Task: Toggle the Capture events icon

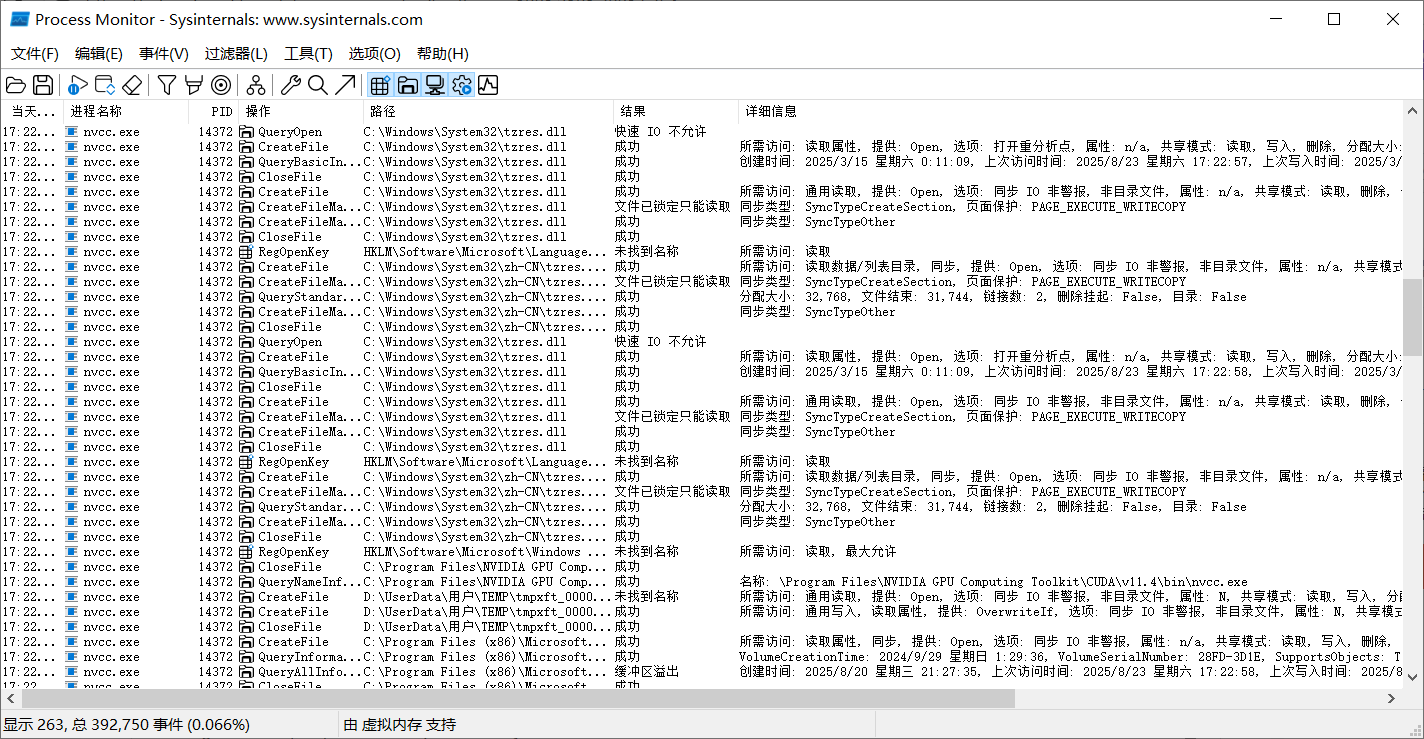Action: 78,85
